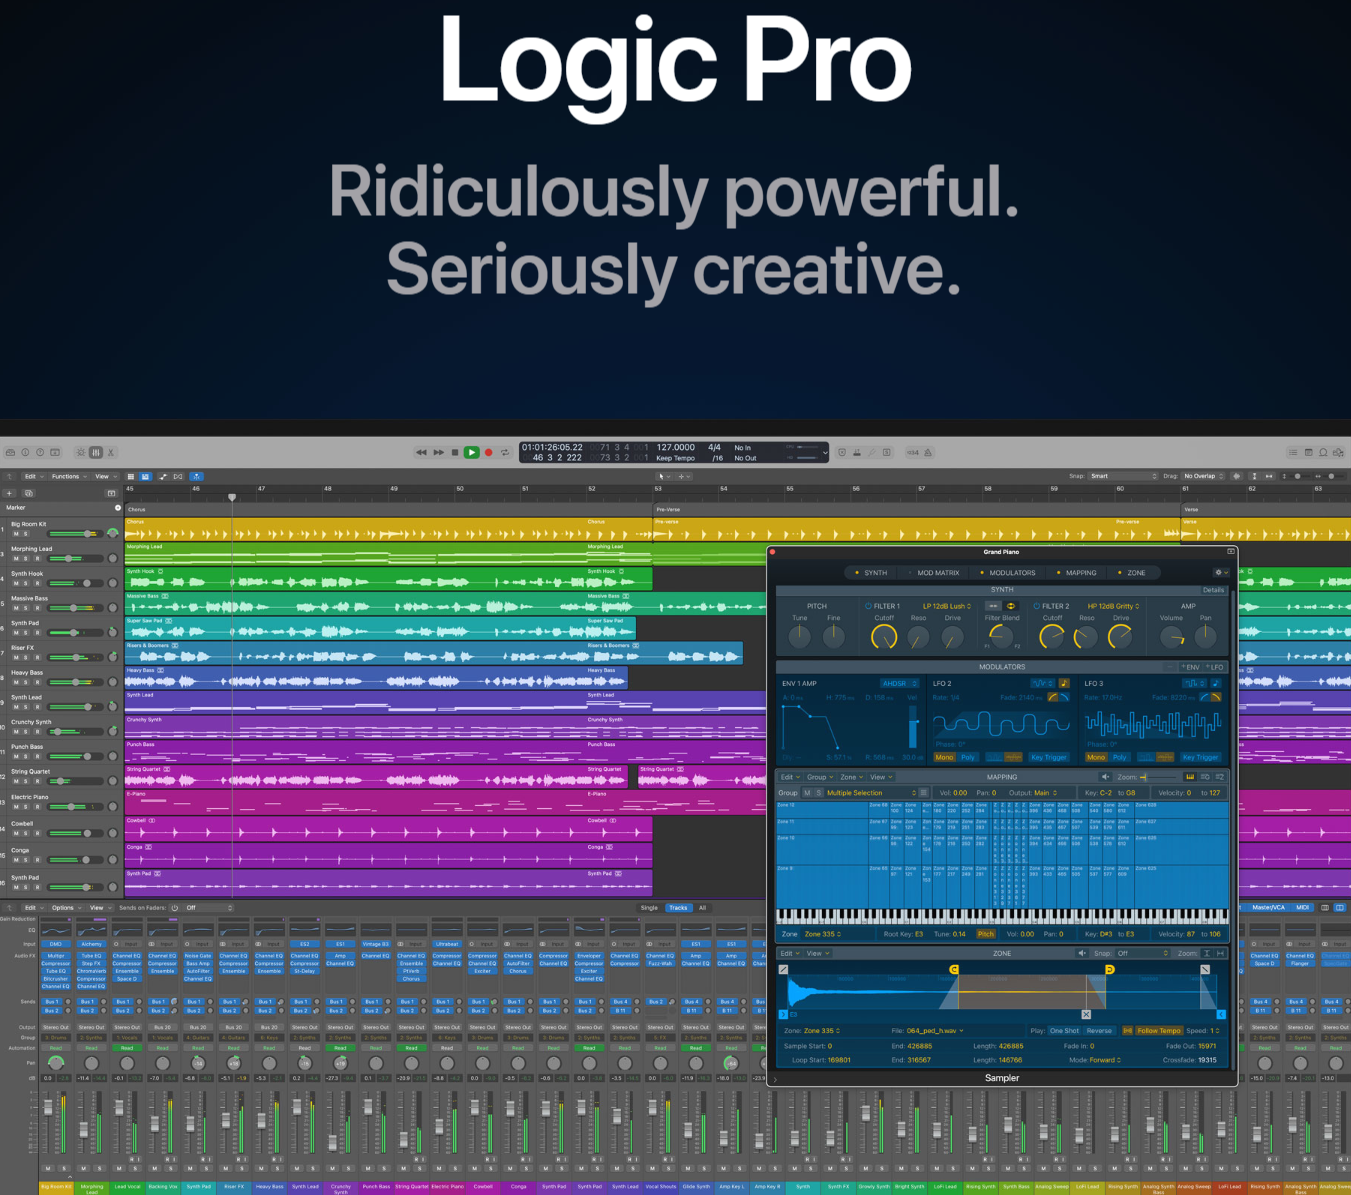Toggle the Cycle loop button
Screen dimensions: 1351x1195
[x=505, y=453]
